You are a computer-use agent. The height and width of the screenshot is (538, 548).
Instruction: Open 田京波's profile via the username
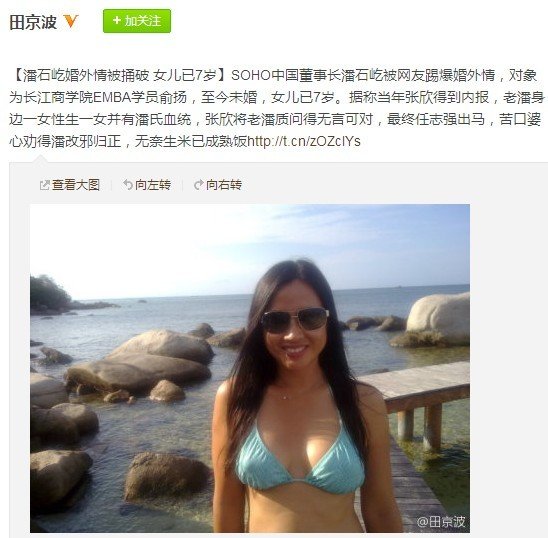33,22
